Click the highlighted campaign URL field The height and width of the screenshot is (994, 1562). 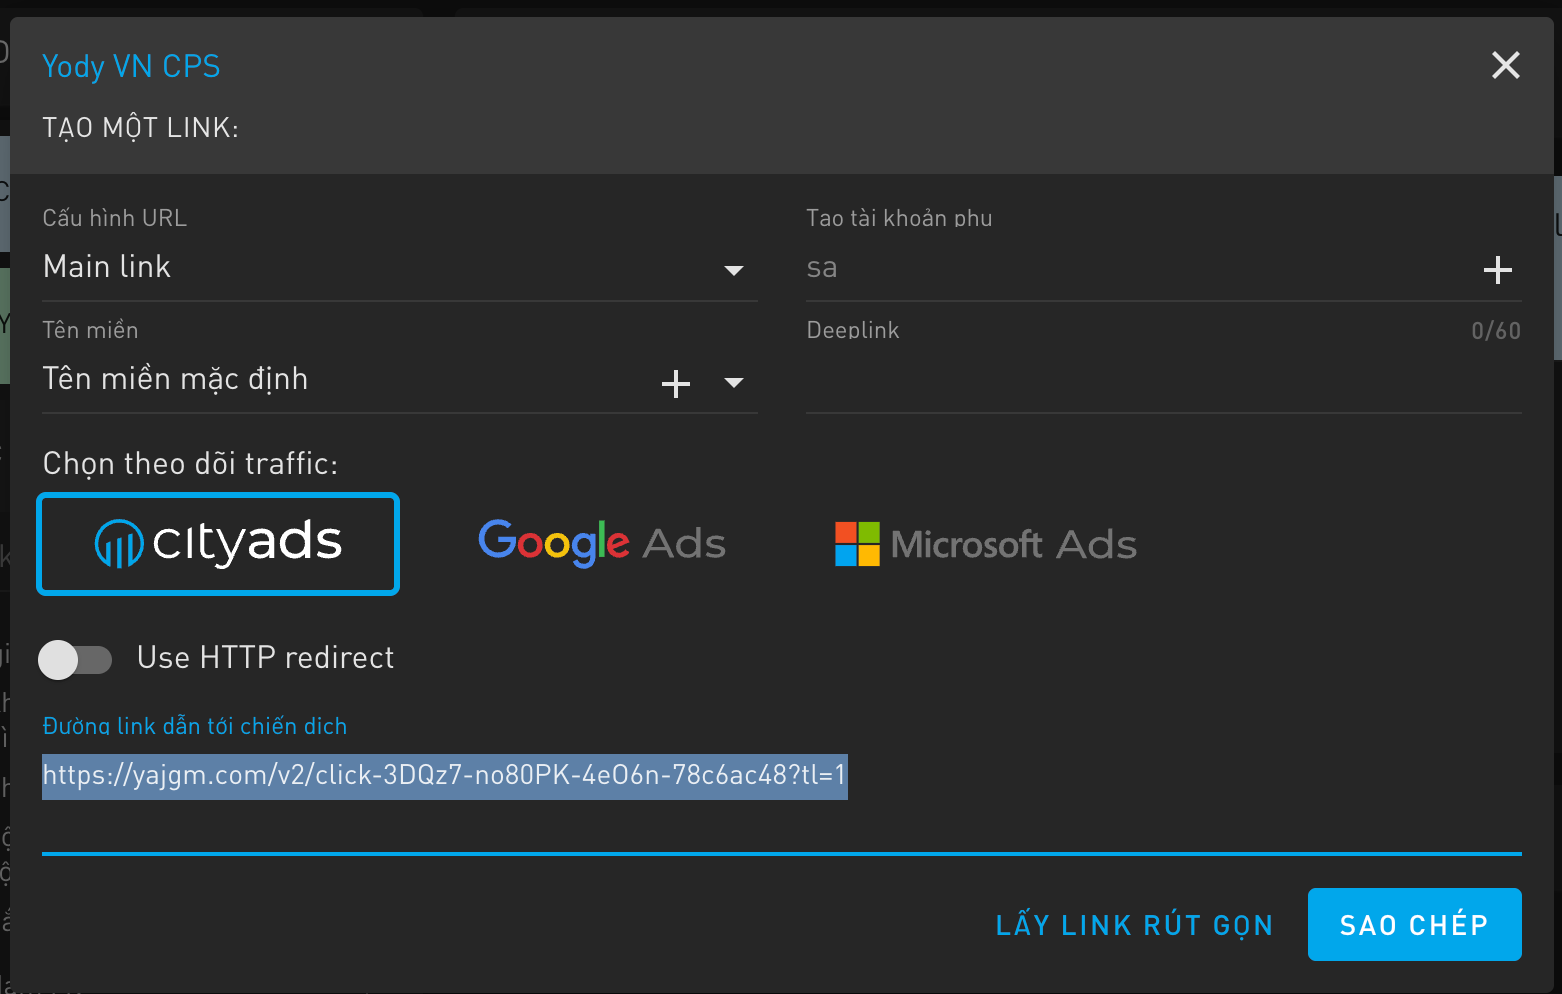click(x=444, y=776)
